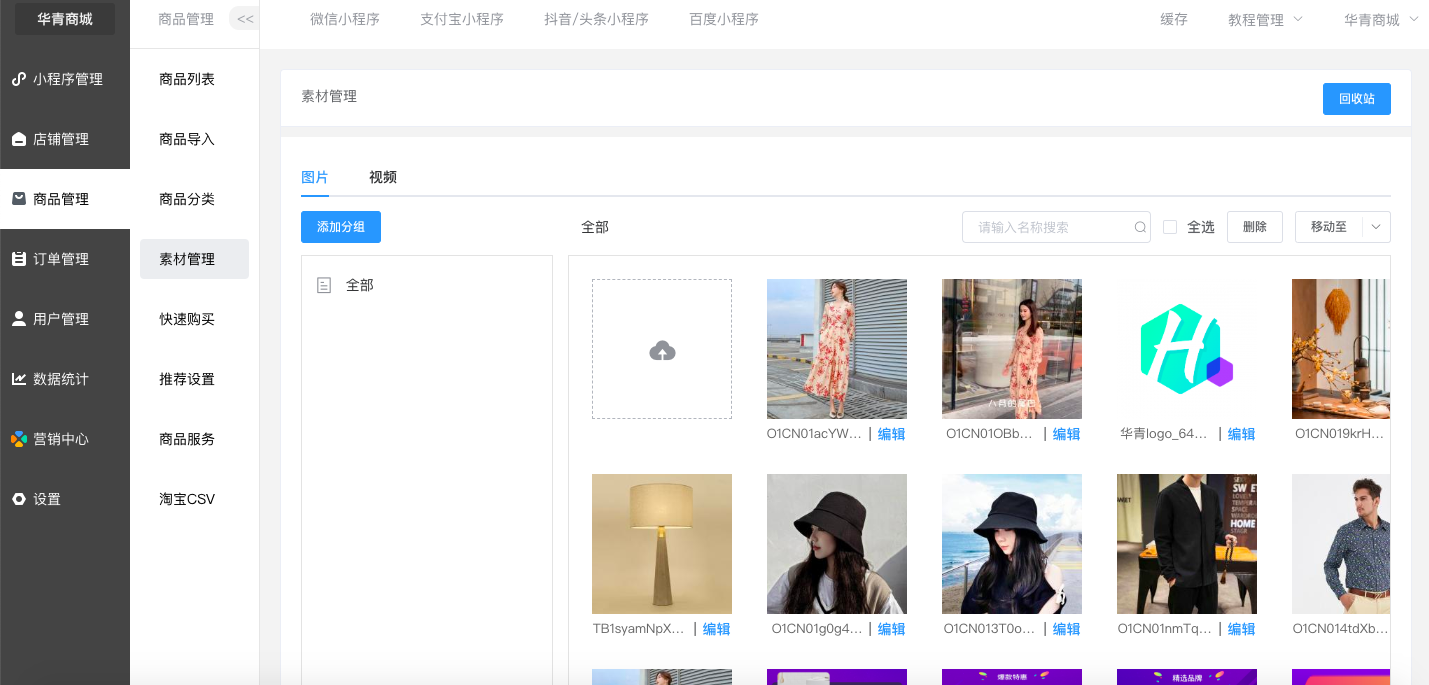Screen dimensions: 1429x685
Task: Open 商品导入 in submenu
Action: 187,139
